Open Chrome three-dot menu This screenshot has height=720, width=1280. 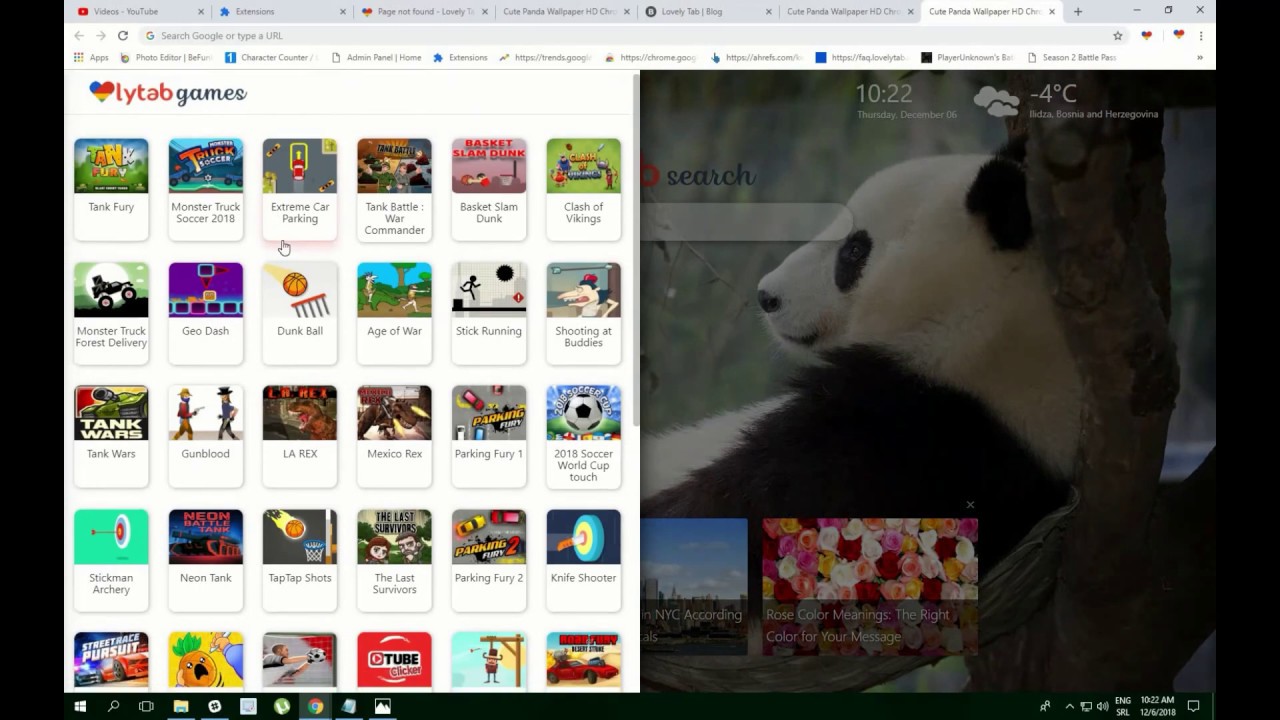(1201, 36)
